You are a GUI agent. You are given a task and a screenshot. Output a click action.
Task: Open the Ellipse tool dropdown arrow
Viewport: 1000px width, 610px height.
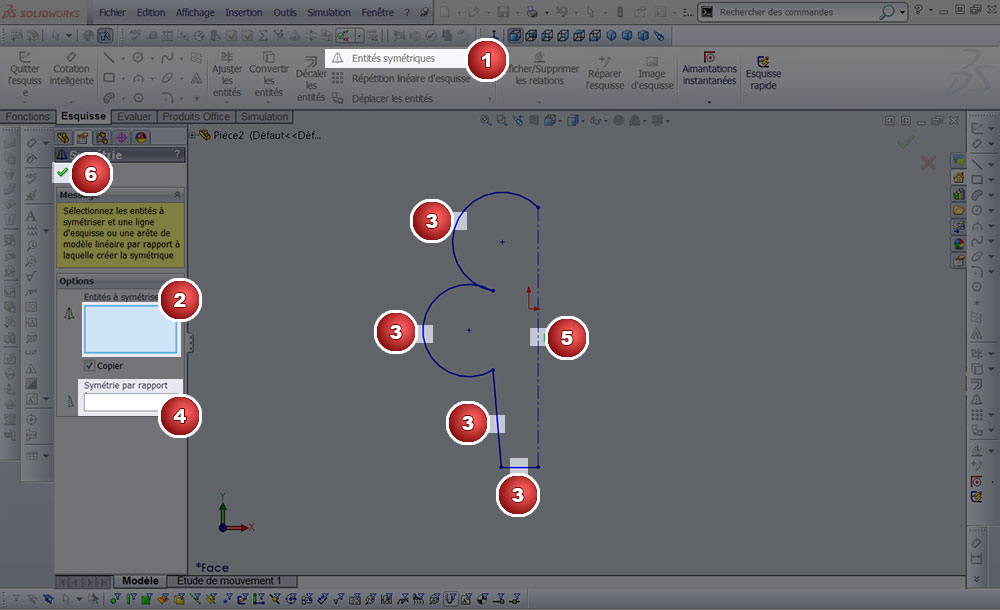181,78
